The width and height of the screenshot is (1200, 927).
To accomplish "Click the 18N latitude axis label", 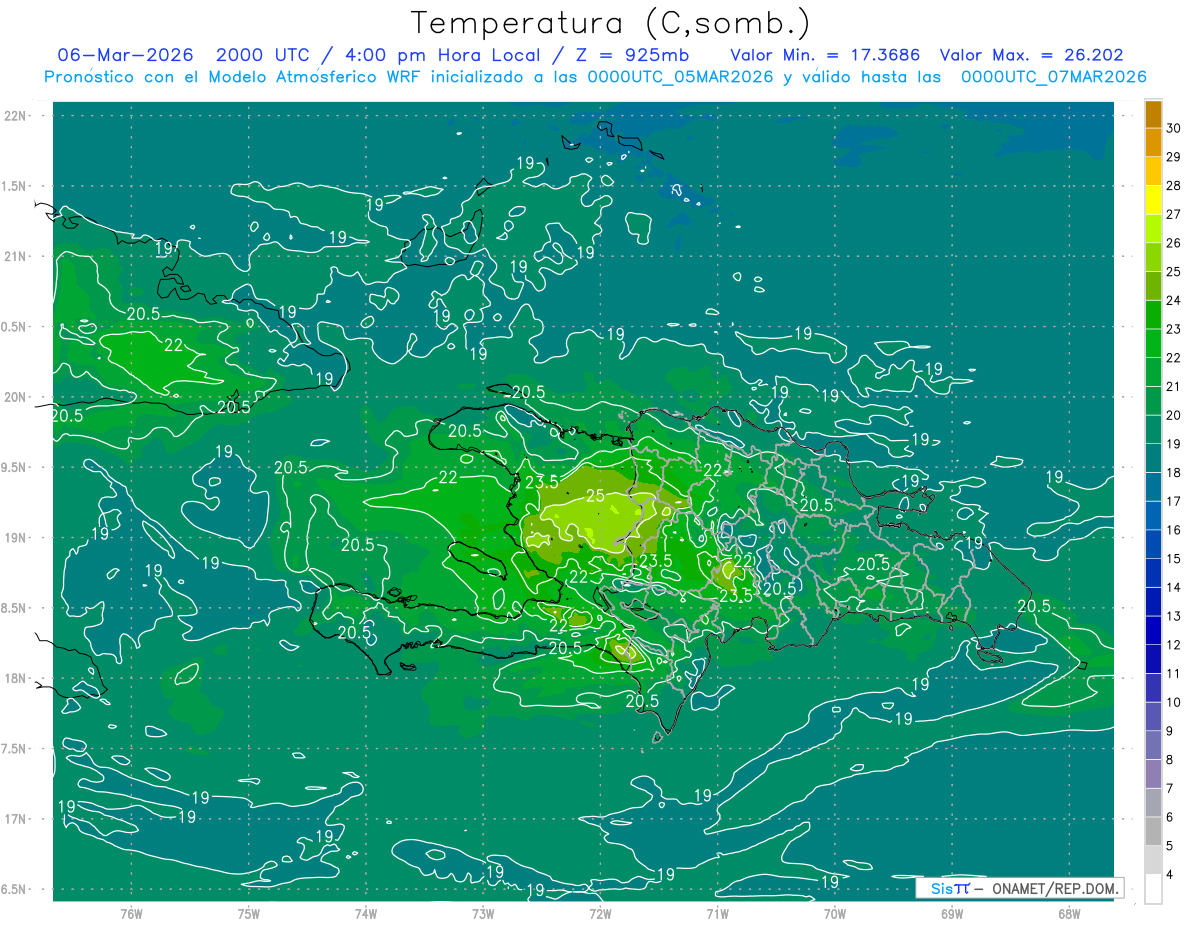I will pyautogui.click(x=14, y=678).
